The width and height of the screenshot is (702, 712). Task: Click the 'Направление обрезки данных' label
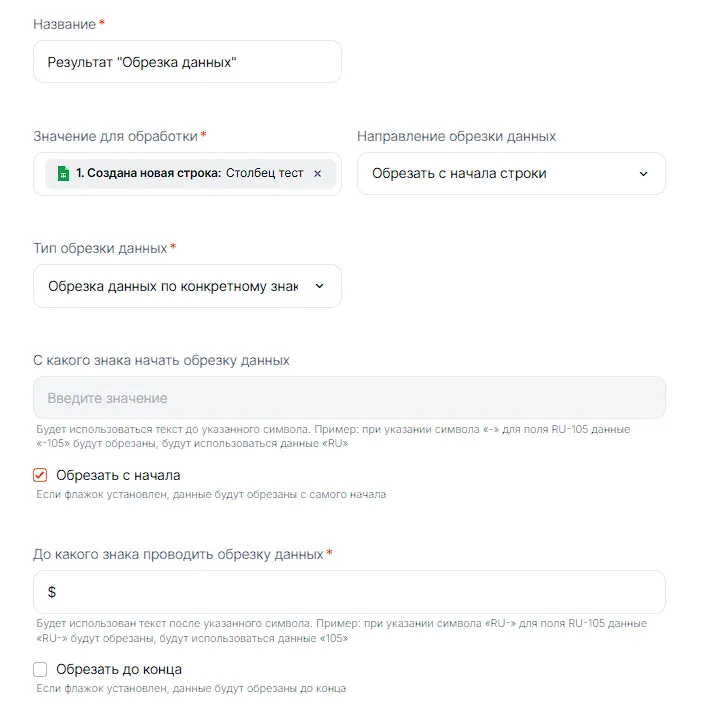coord(456,136)
